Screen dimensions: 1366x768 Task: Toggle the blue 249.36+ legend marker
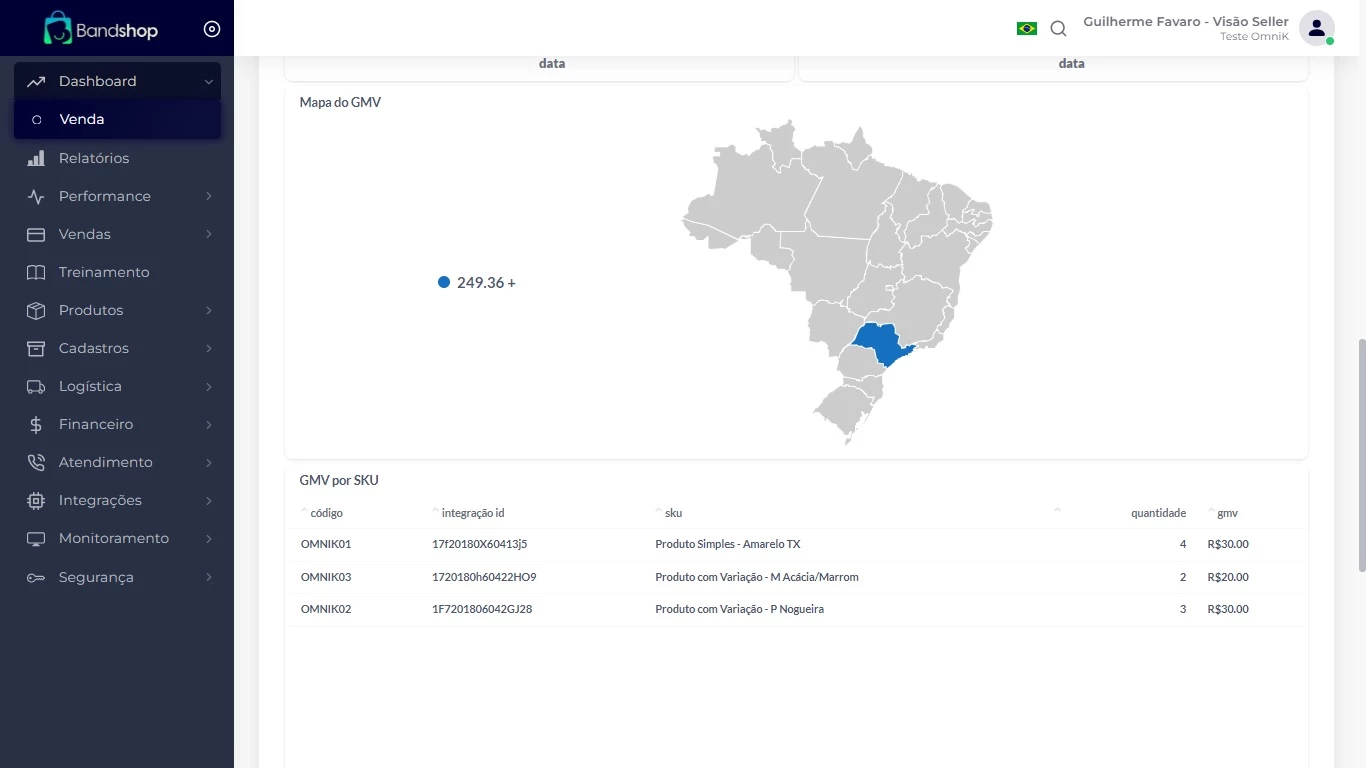pyautogui.click(x=444, y=283)
